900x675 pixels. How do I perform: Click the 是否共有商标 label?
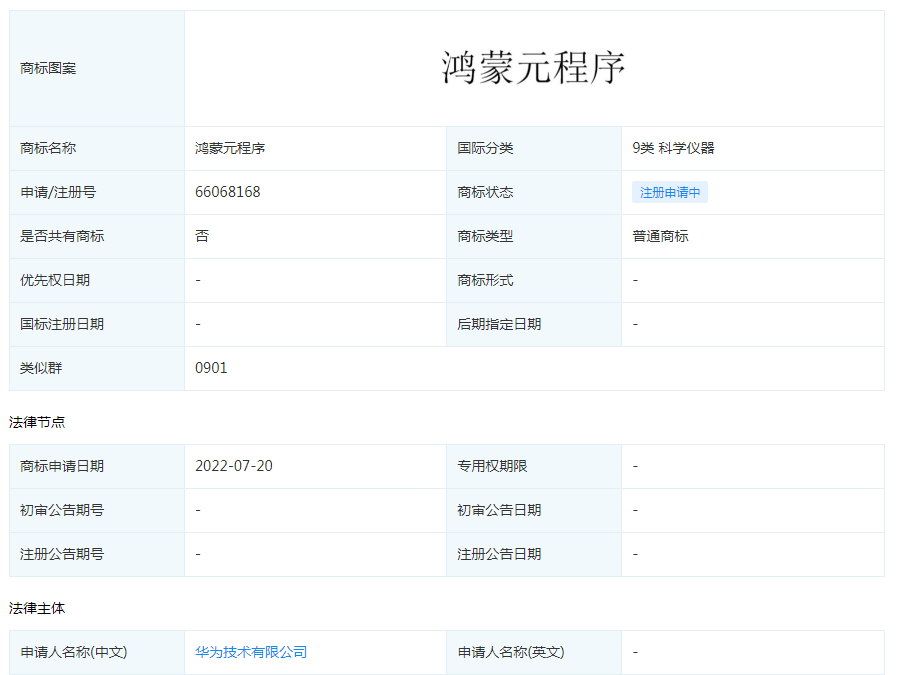62,236
